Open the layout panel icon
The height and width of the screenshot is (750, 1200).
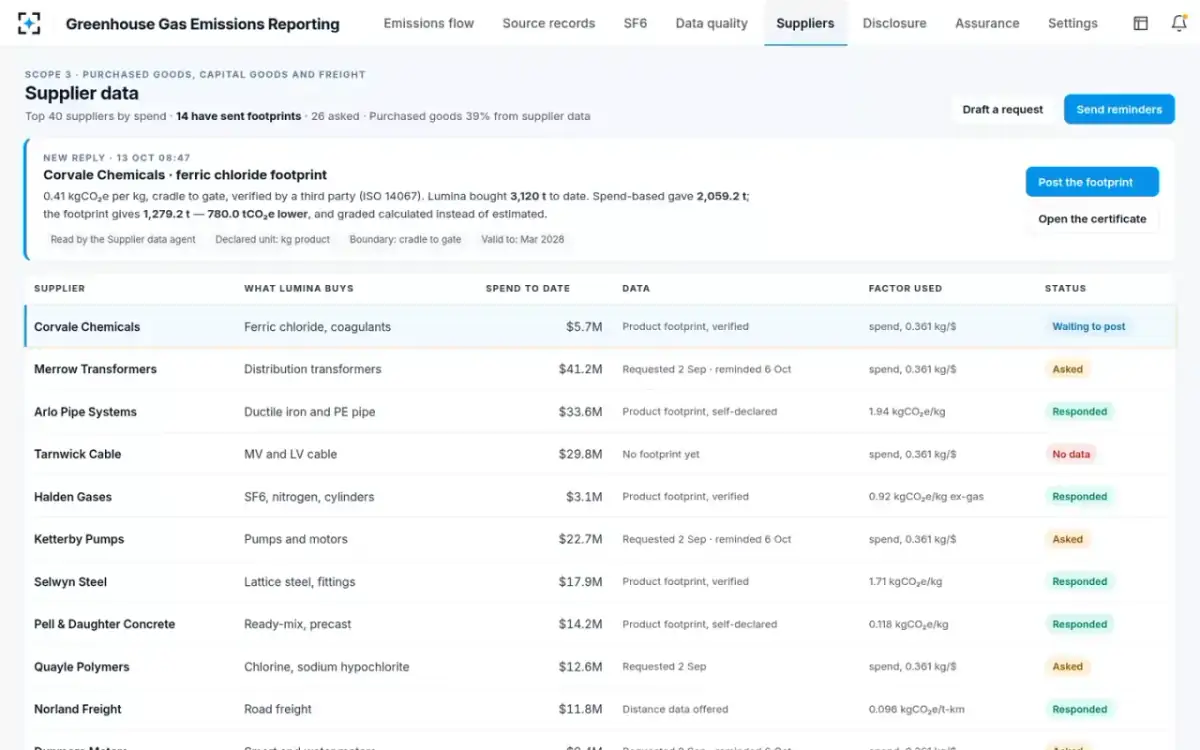(1140, 23)
